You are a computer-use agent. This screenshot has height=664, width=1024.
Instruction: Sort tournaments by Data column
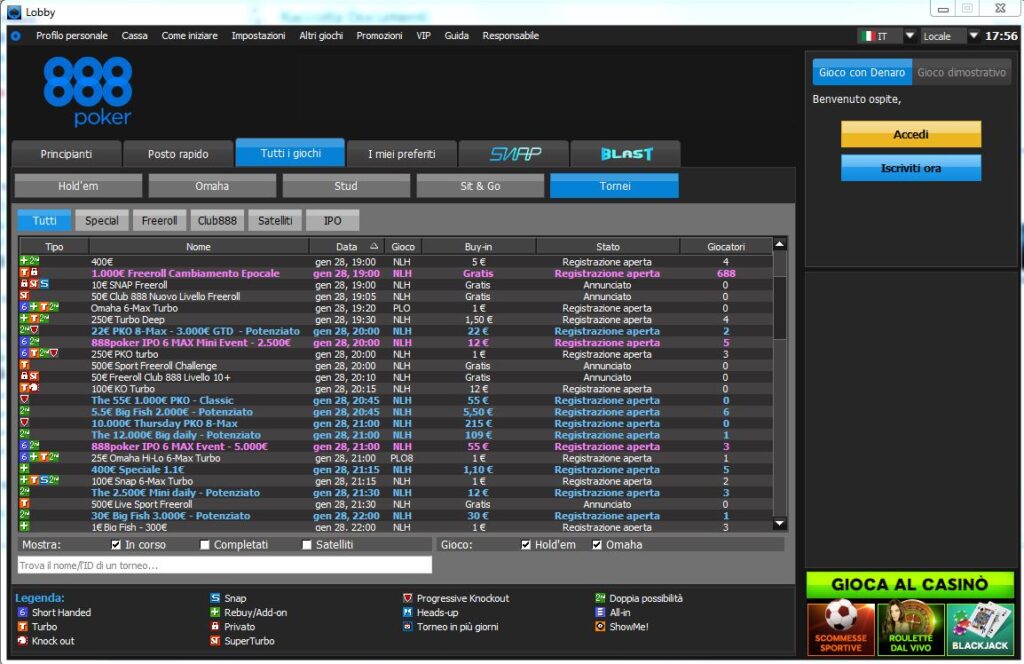(x=347, y=247)
